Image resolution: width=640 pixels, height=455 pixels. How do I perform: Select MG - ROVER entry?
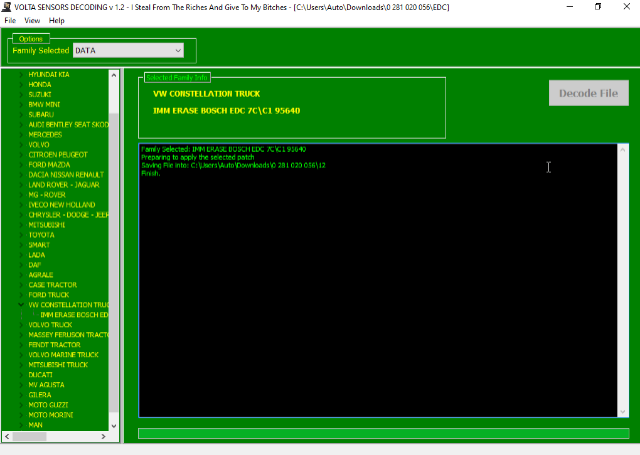coord(47,195)
